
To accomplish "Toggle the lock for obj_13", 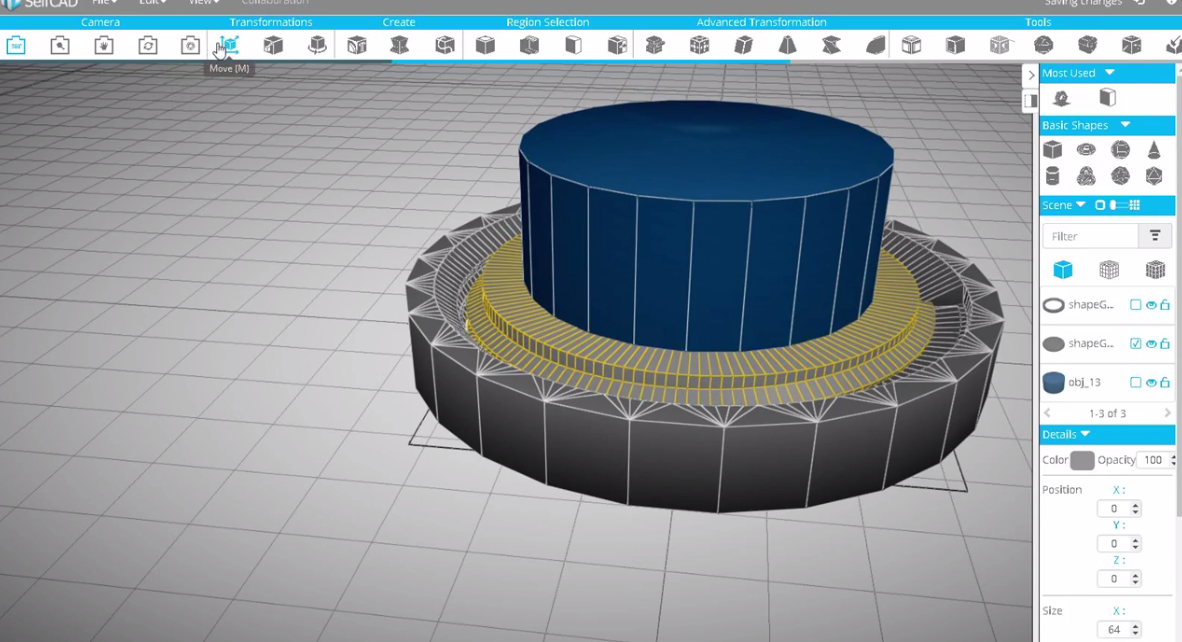I will pos(1165,382).
